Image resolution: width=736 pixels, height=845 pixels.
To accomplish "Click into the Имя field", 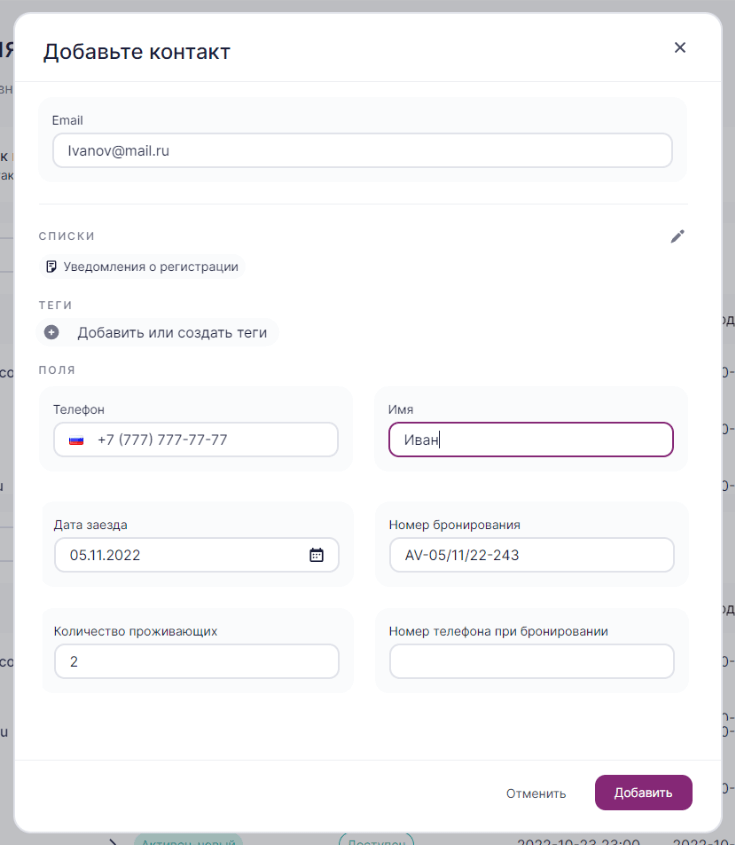I will (x=531, y=440).
